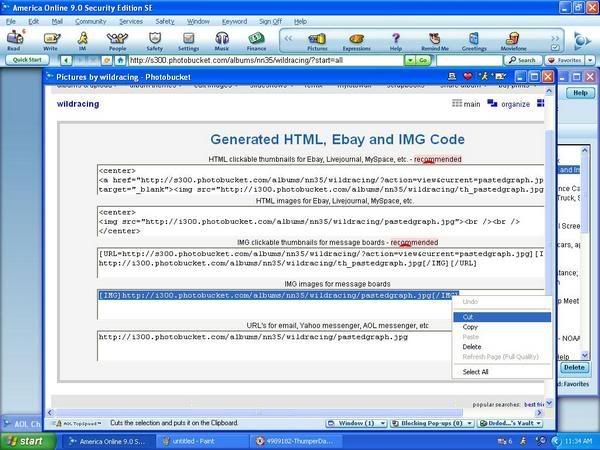This screenshot has height=450, width=600.
Task: Switch to America Online 9.0 taskbar item
Action: tap(108, 441)
